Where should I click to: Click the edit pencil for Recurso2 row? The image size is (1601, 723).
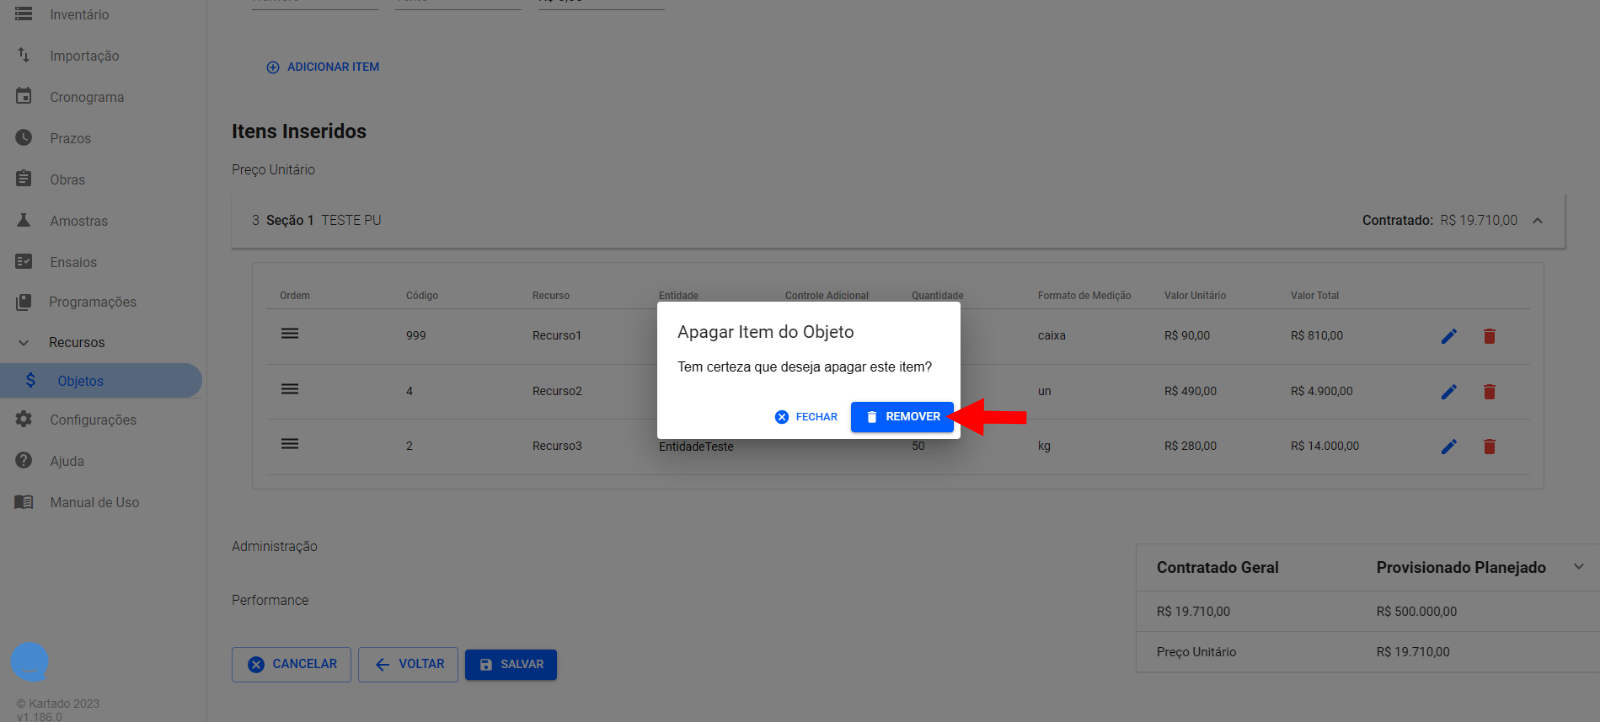[1448, 392]
